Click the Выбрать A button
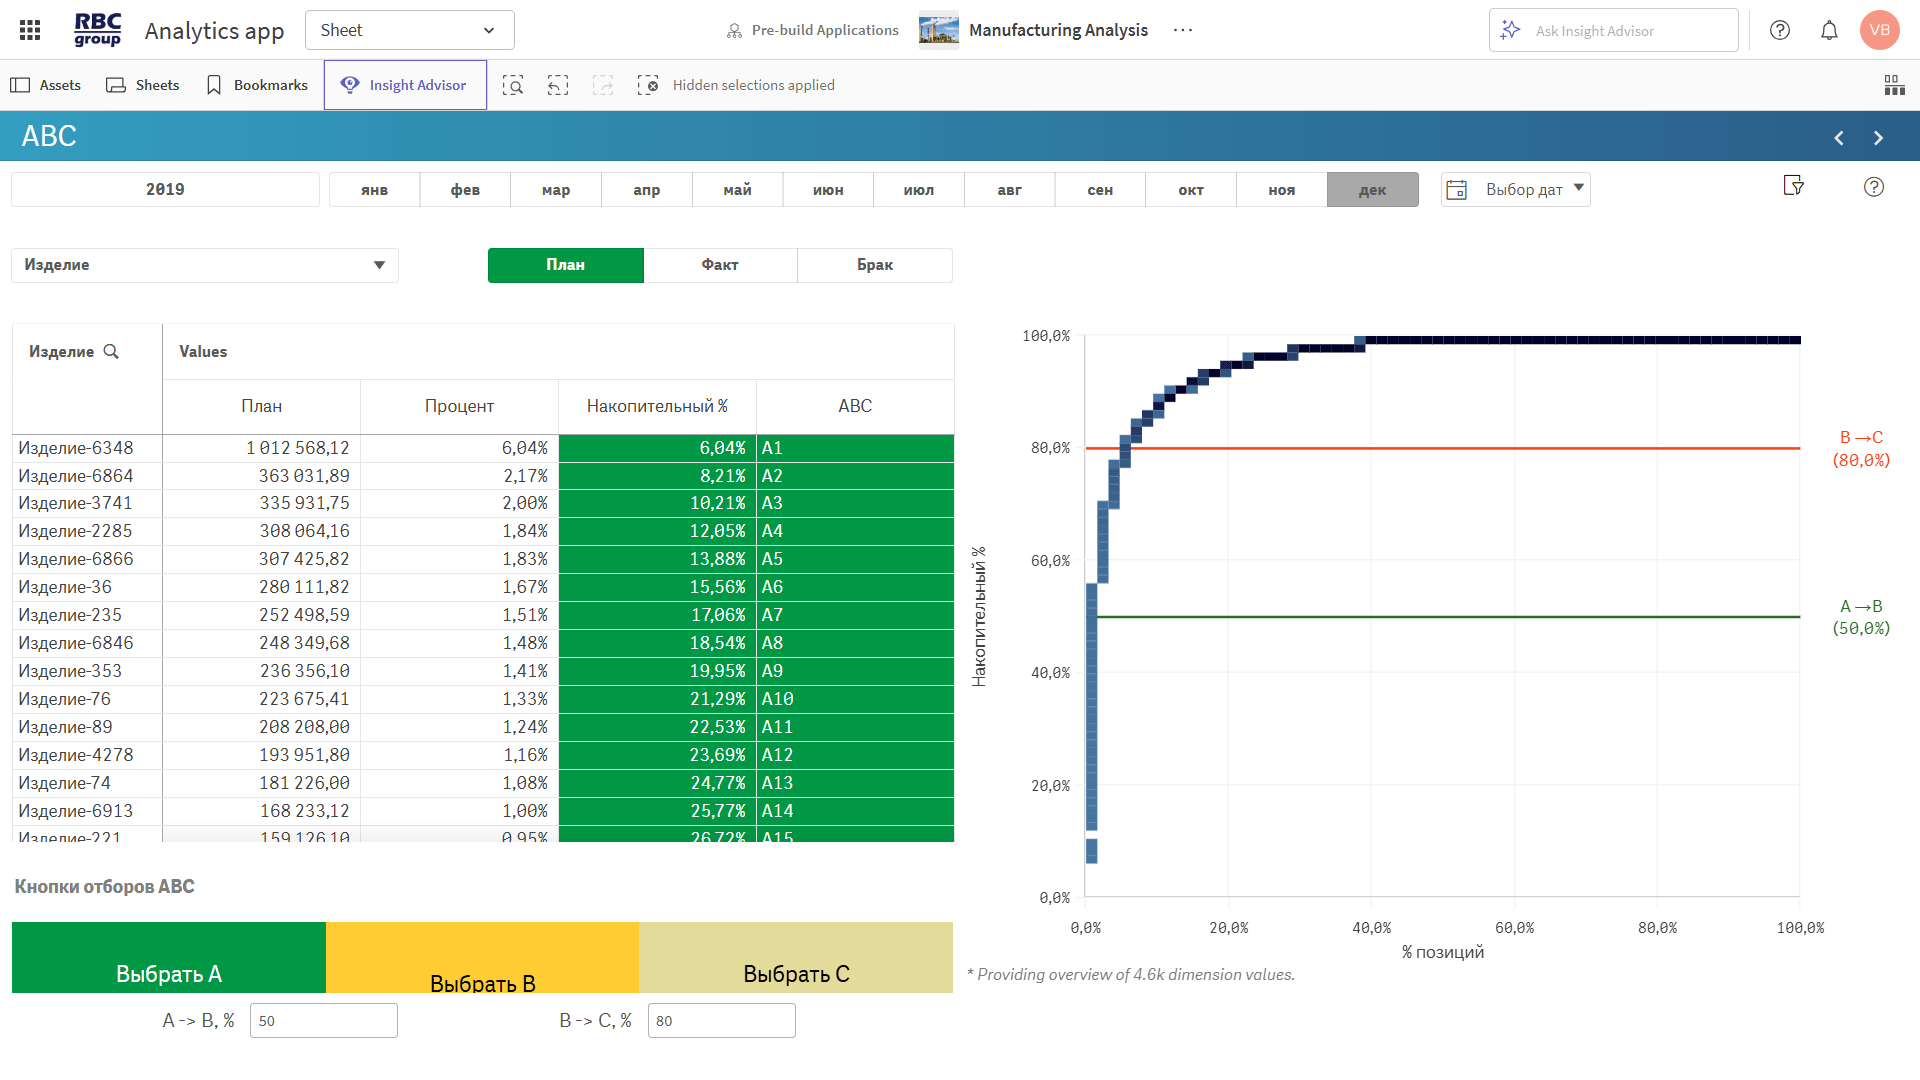This screenshot has width=1920, height=1080. (x=169, y=958)
